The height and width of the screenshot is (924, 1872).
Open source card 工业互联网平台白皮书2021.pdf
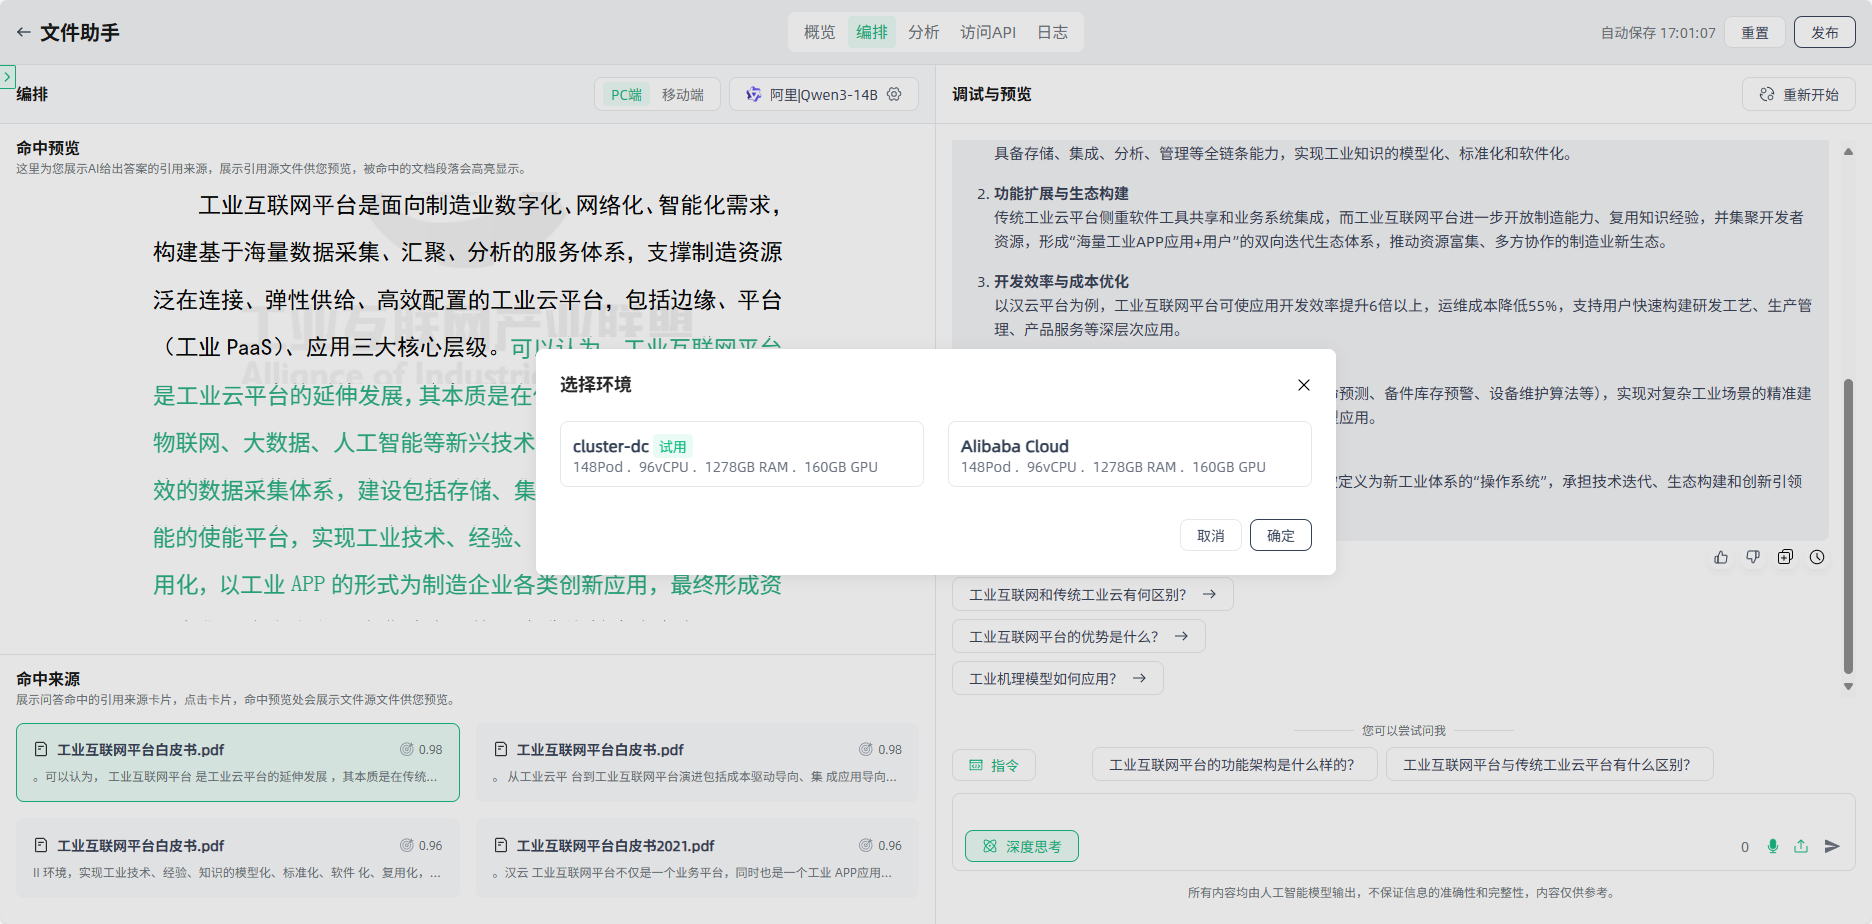tap(697, 858)
